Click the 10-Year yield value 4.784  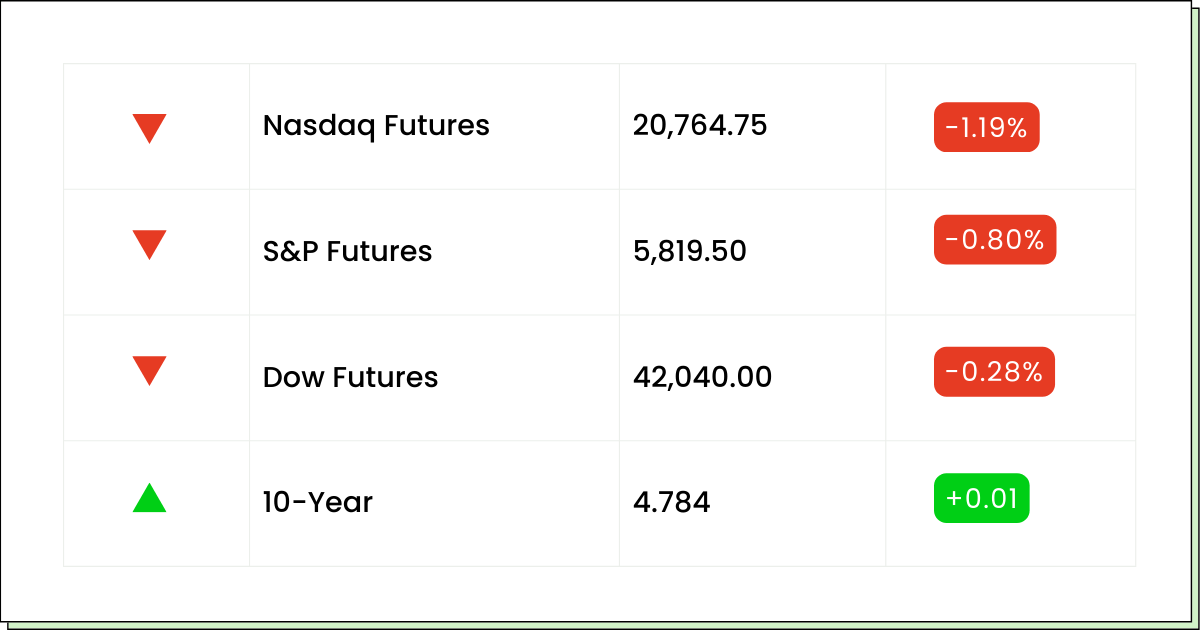click(x=672, y=502)
